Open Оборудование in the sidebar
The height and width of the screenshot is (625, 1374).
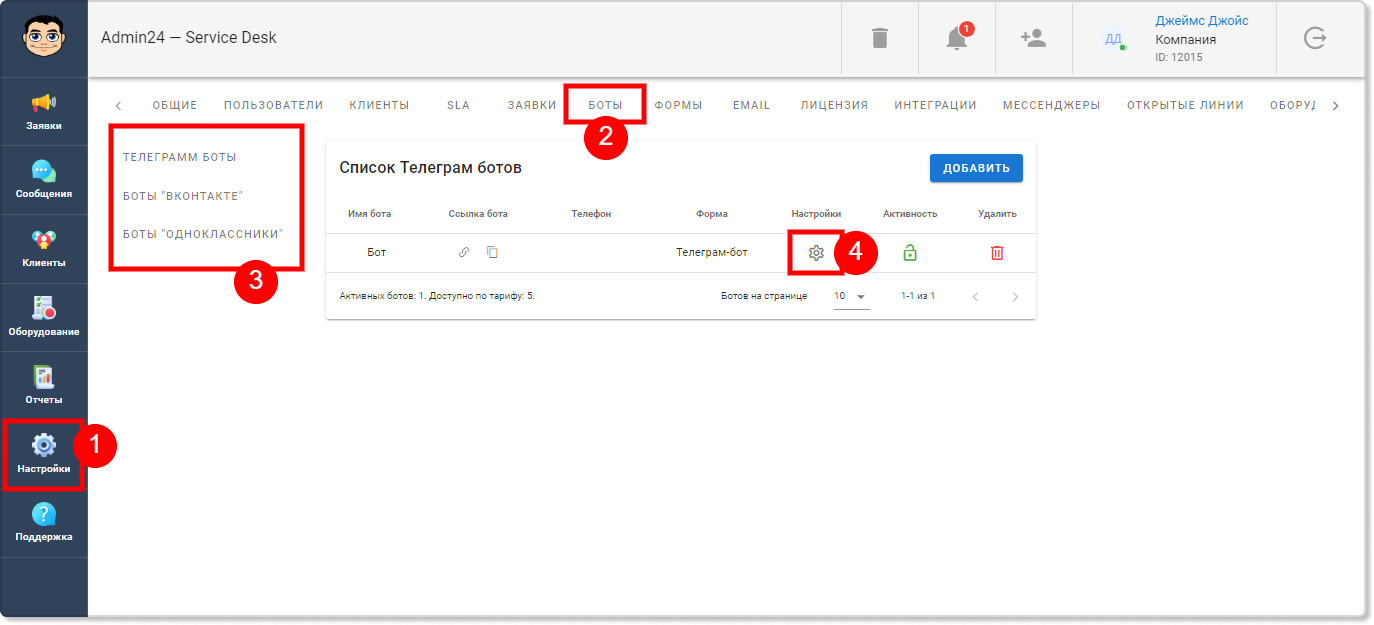[44, 317]
